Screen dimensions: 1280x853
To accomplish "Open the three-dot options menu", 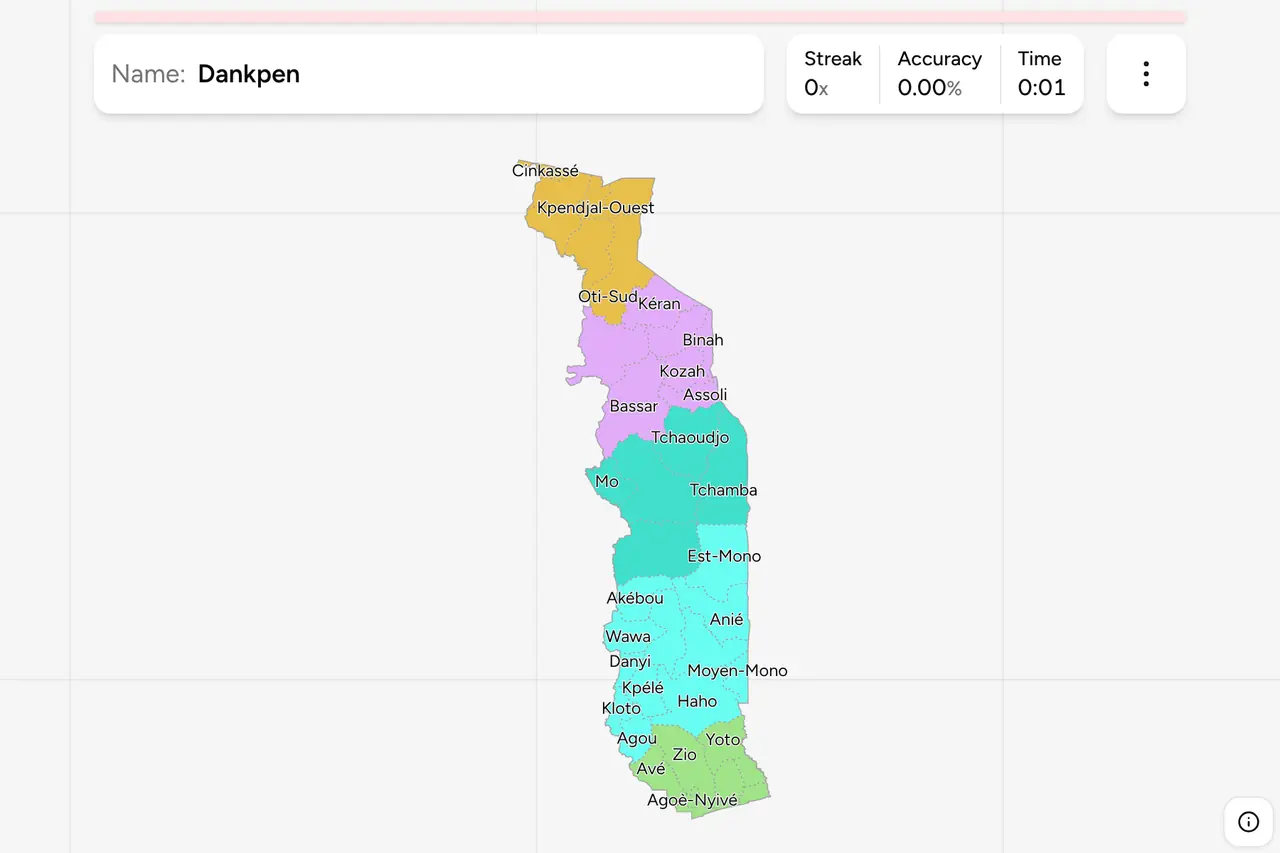I will [x=1146, y=74].
